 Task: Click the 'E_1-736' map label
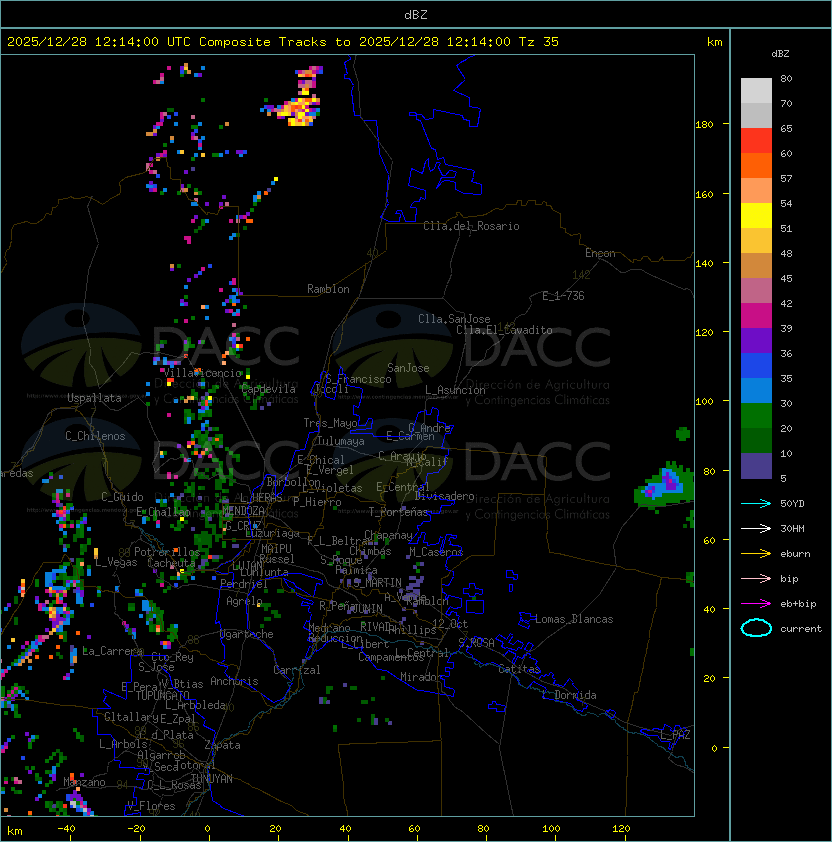click(x=563, y=295)
